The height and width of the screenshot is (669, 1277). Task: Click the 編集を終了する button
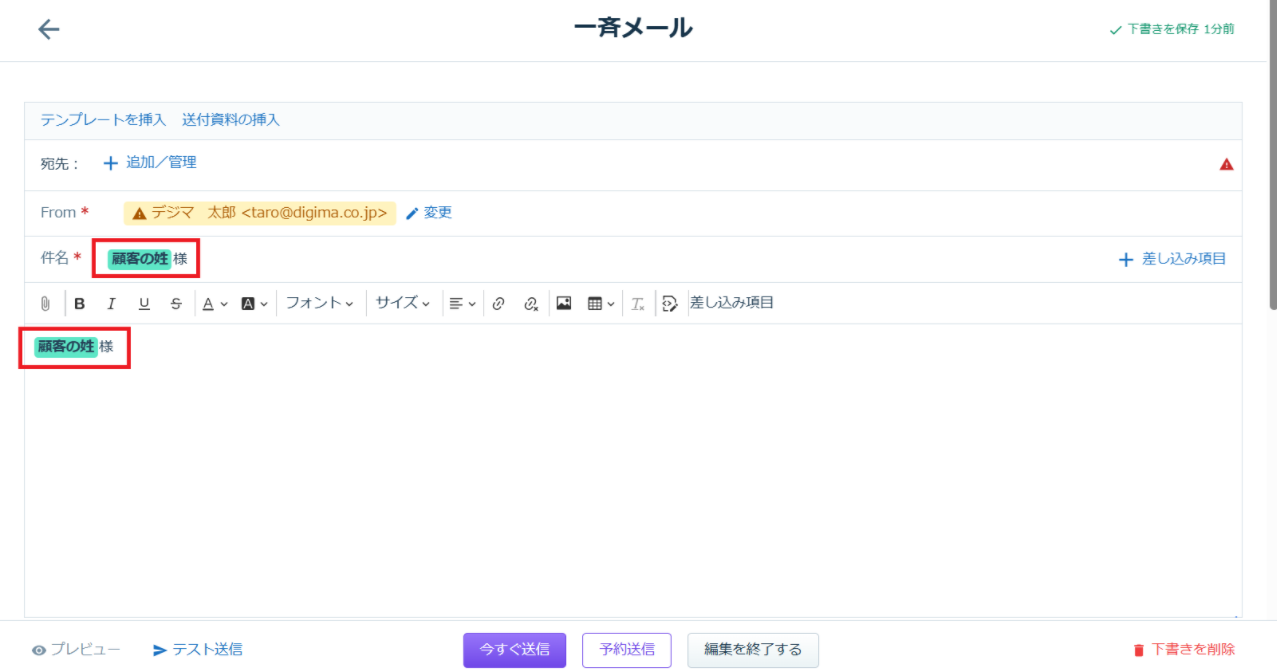coord(753,650)
